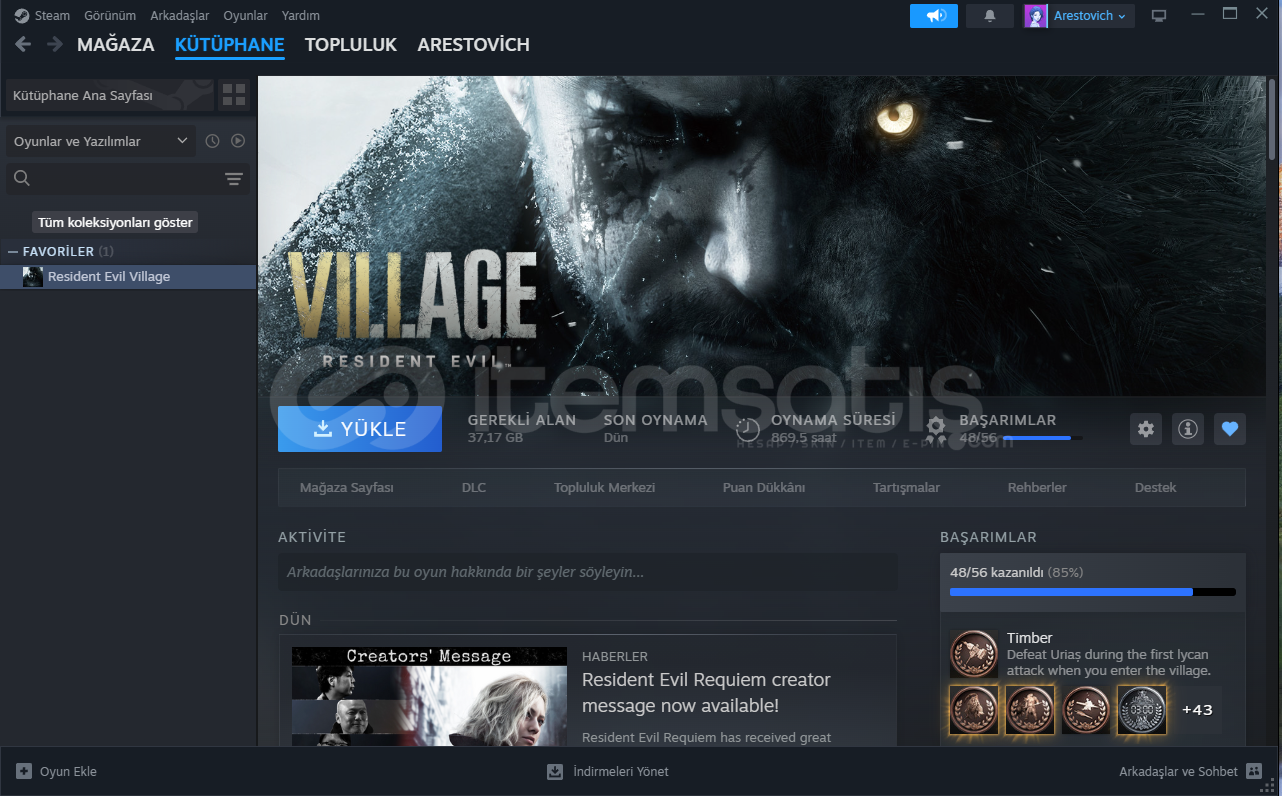Show game info icon
Screen dimensions: 1282x796
1188,429
